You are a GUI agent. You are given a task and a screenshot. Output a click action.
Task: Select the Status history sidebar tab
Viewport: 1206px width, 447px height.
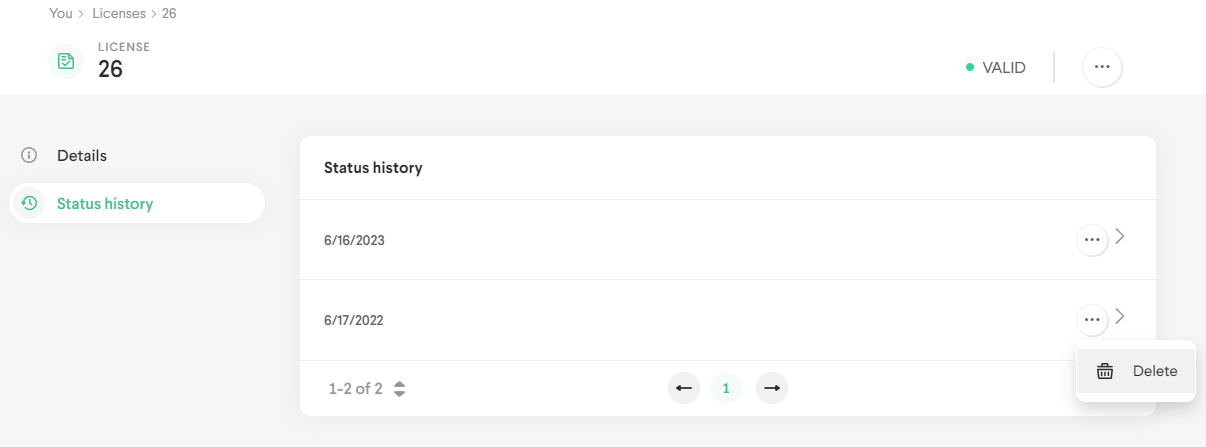[105, 204]
